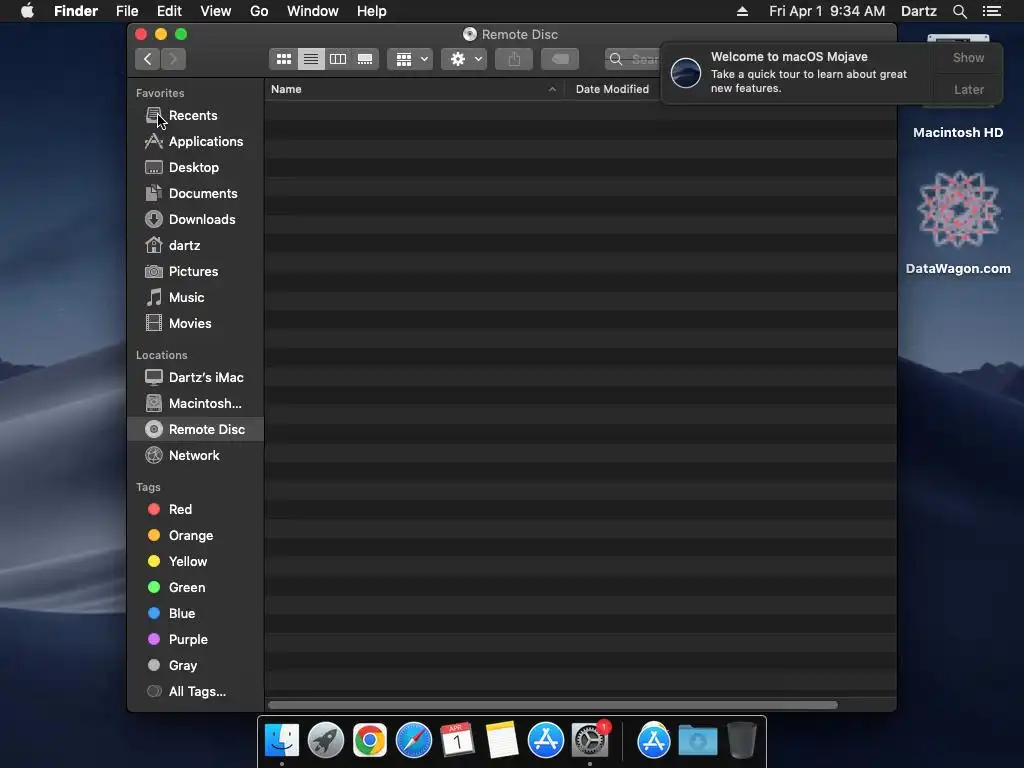
Task: Switch to icon view
Action: coord(284,59)
